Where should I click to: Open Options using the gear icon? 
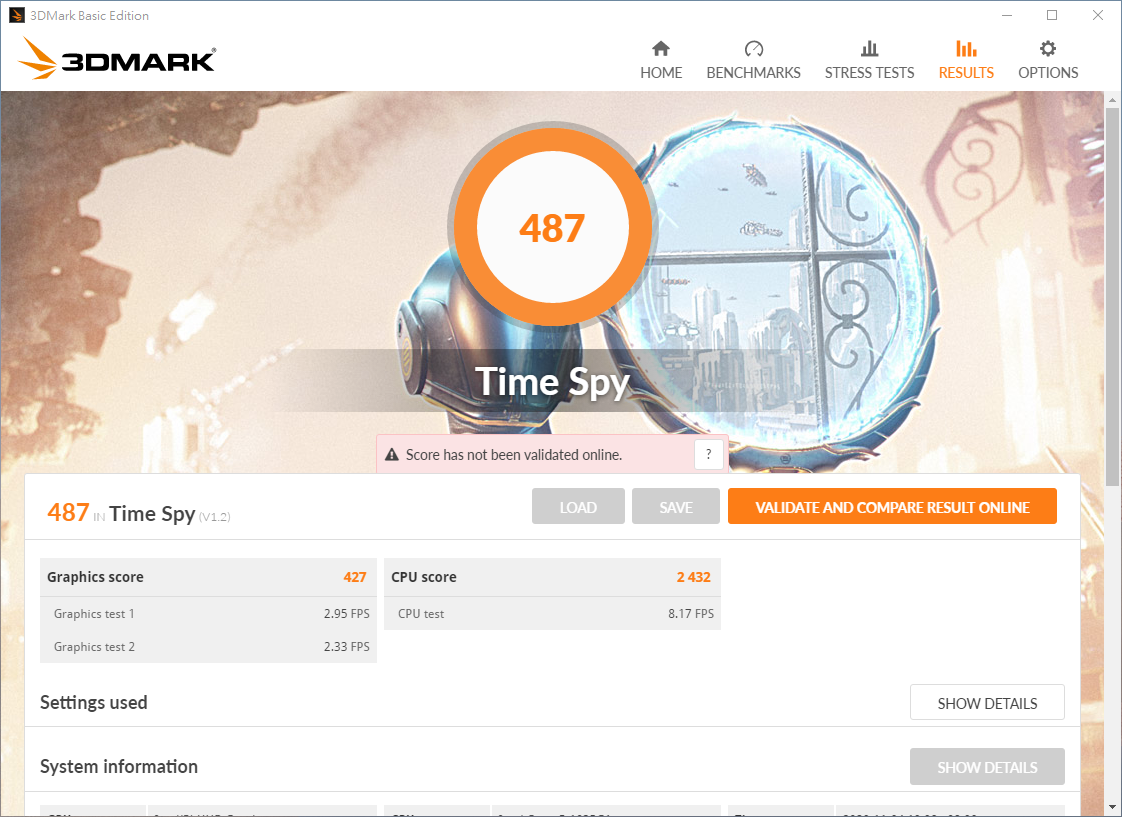click(x=1047, y=49)
